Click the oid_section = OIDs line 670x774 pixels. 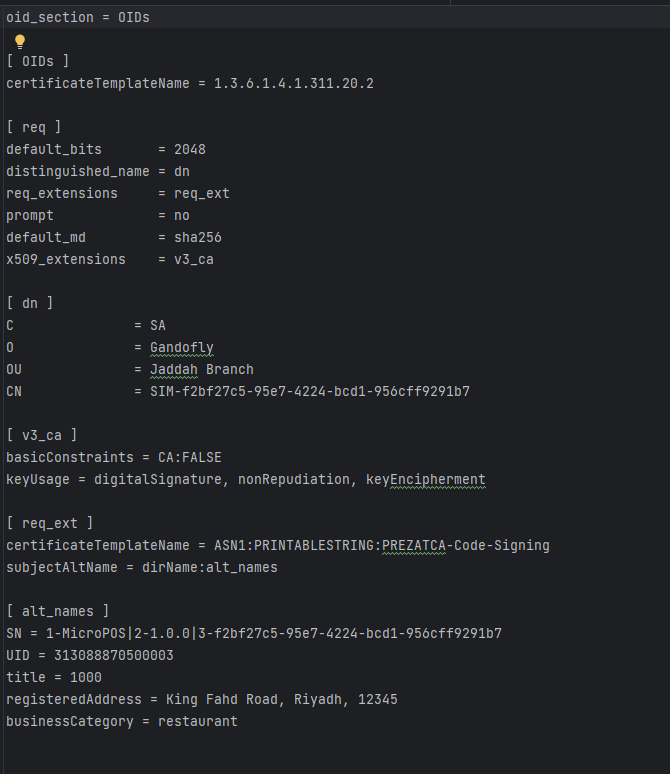(78, 18)
